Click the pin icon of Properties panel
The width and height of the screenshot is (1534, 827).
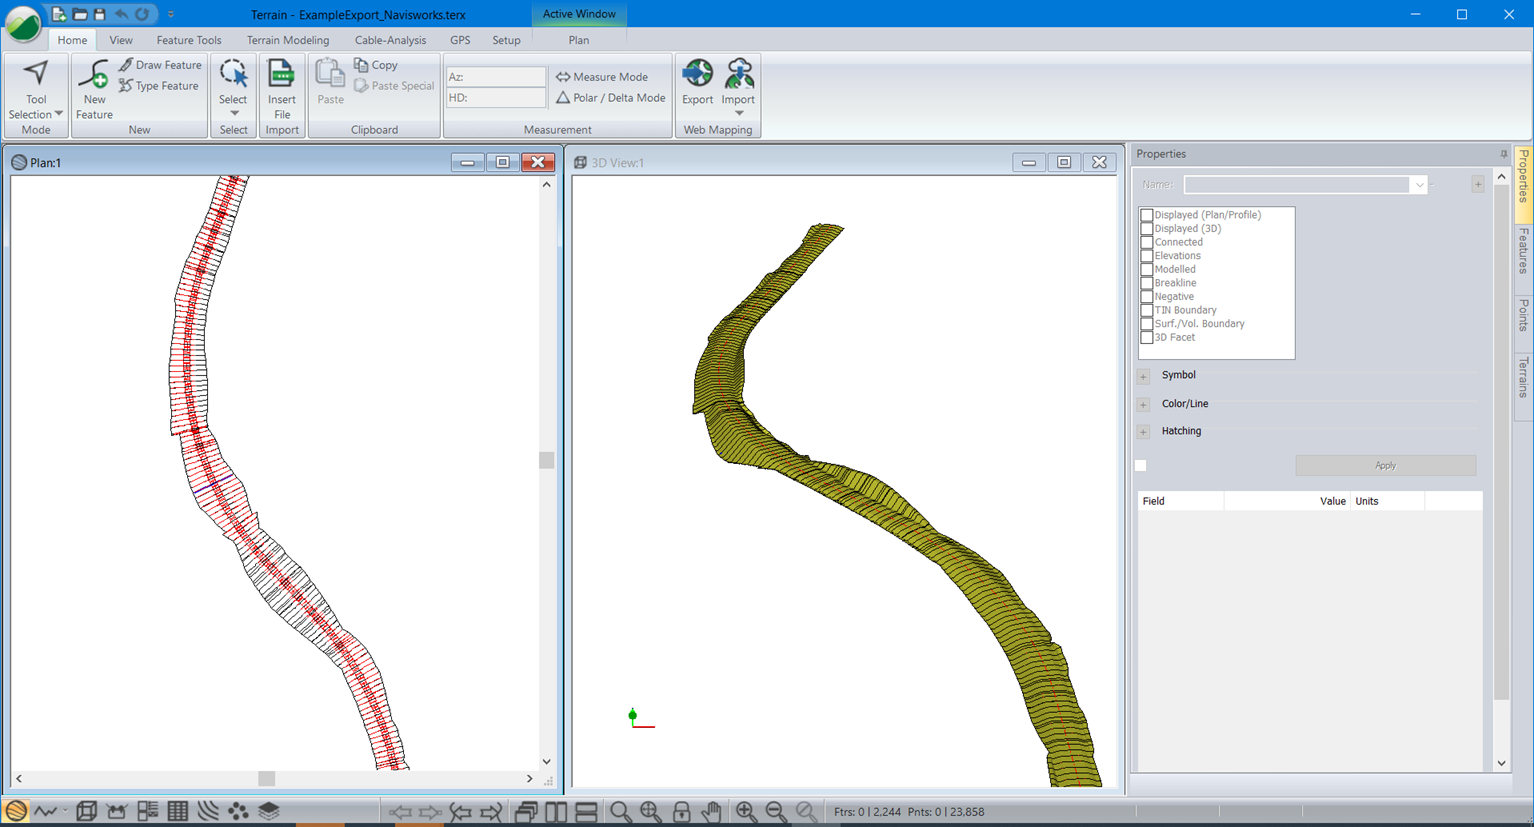click(1503, 154)
